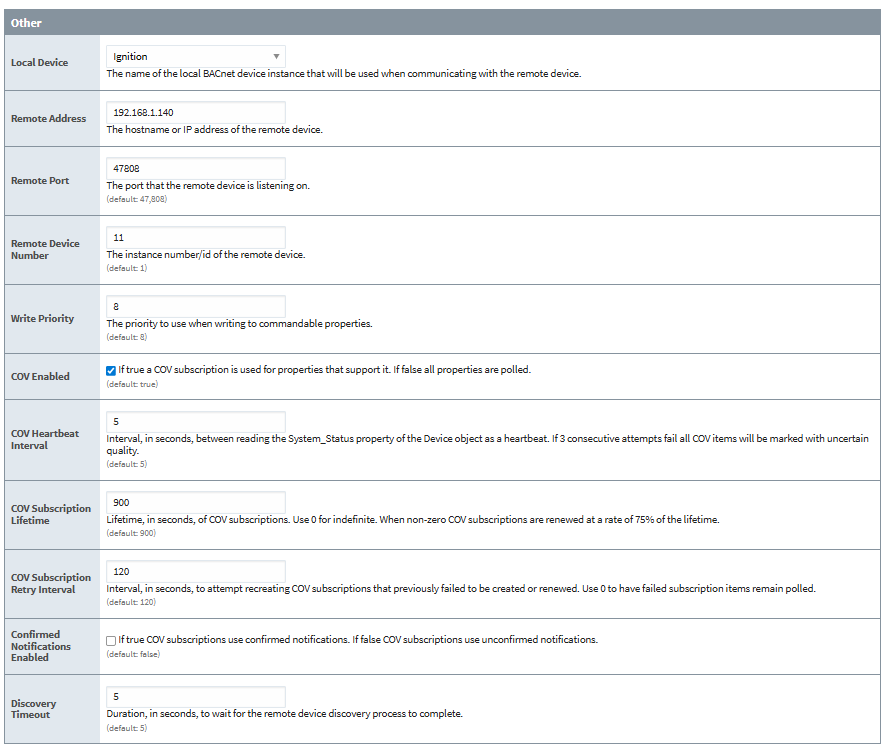Image resolution: width=890 pixels, height=748 pixels.
Task: Click the 'COV Subscription Retry Interval' label
Action: pyautogui.click(x=51, y=583)
